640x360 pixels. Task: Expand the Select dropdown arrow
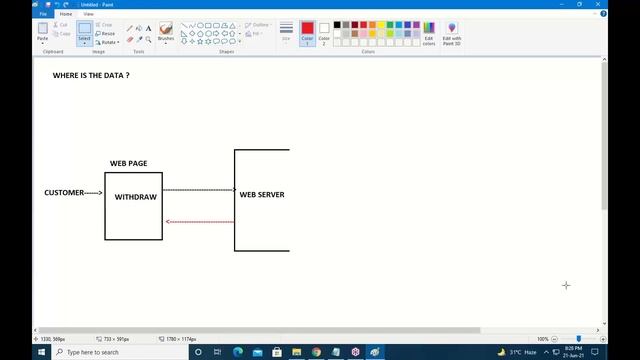(84, 43)
